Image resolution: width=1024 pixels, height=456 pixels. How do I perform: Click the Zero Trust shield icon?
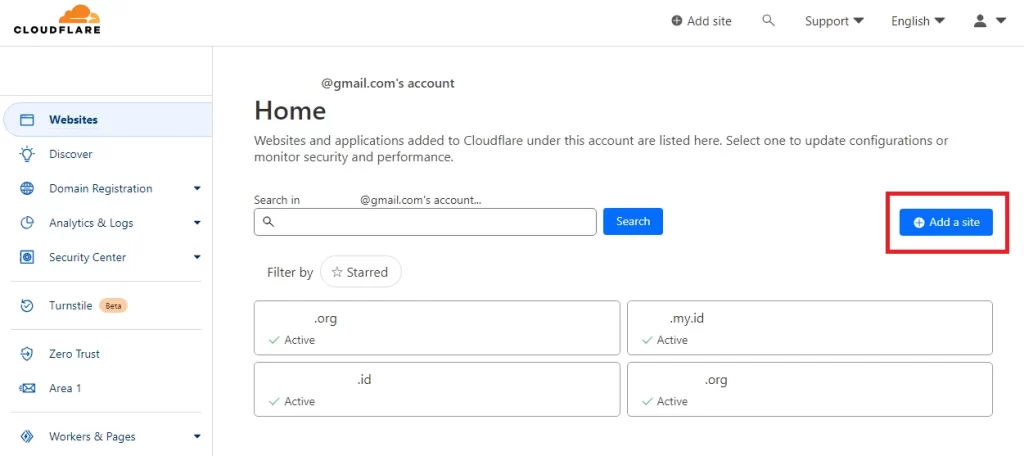(27, 354)
